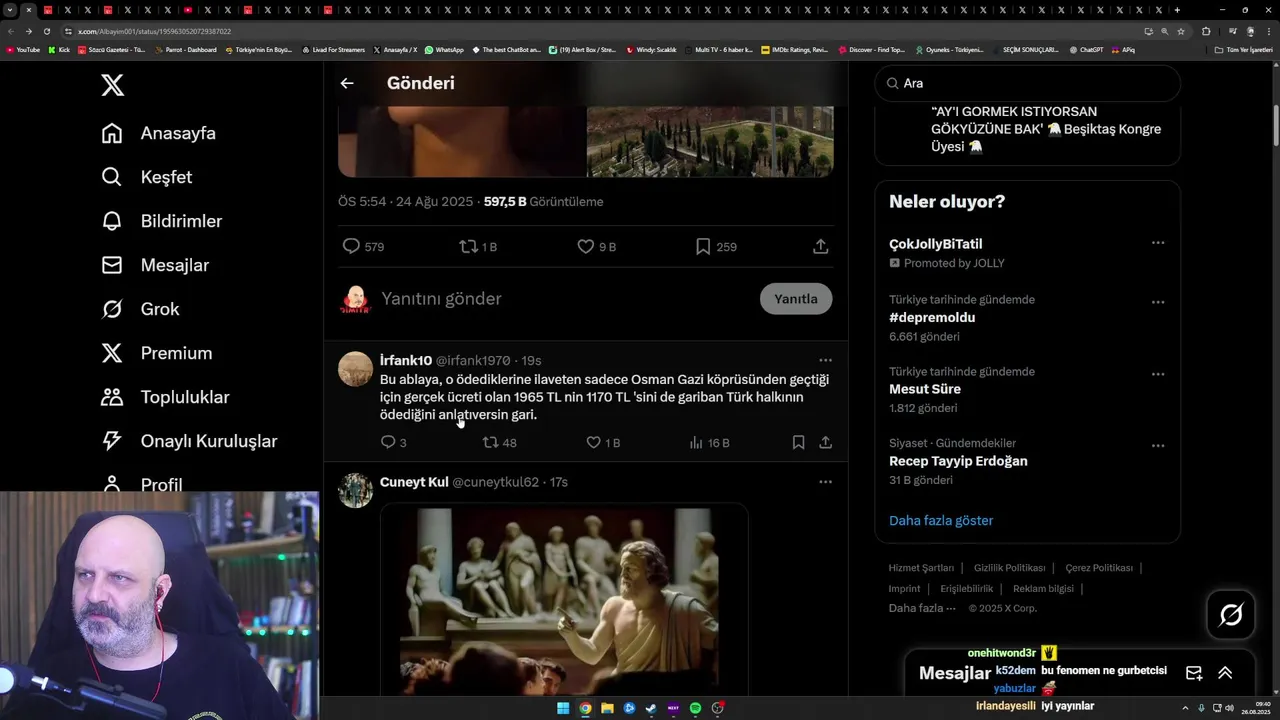Open Çerez Politikası footer link

point(1099,567)
